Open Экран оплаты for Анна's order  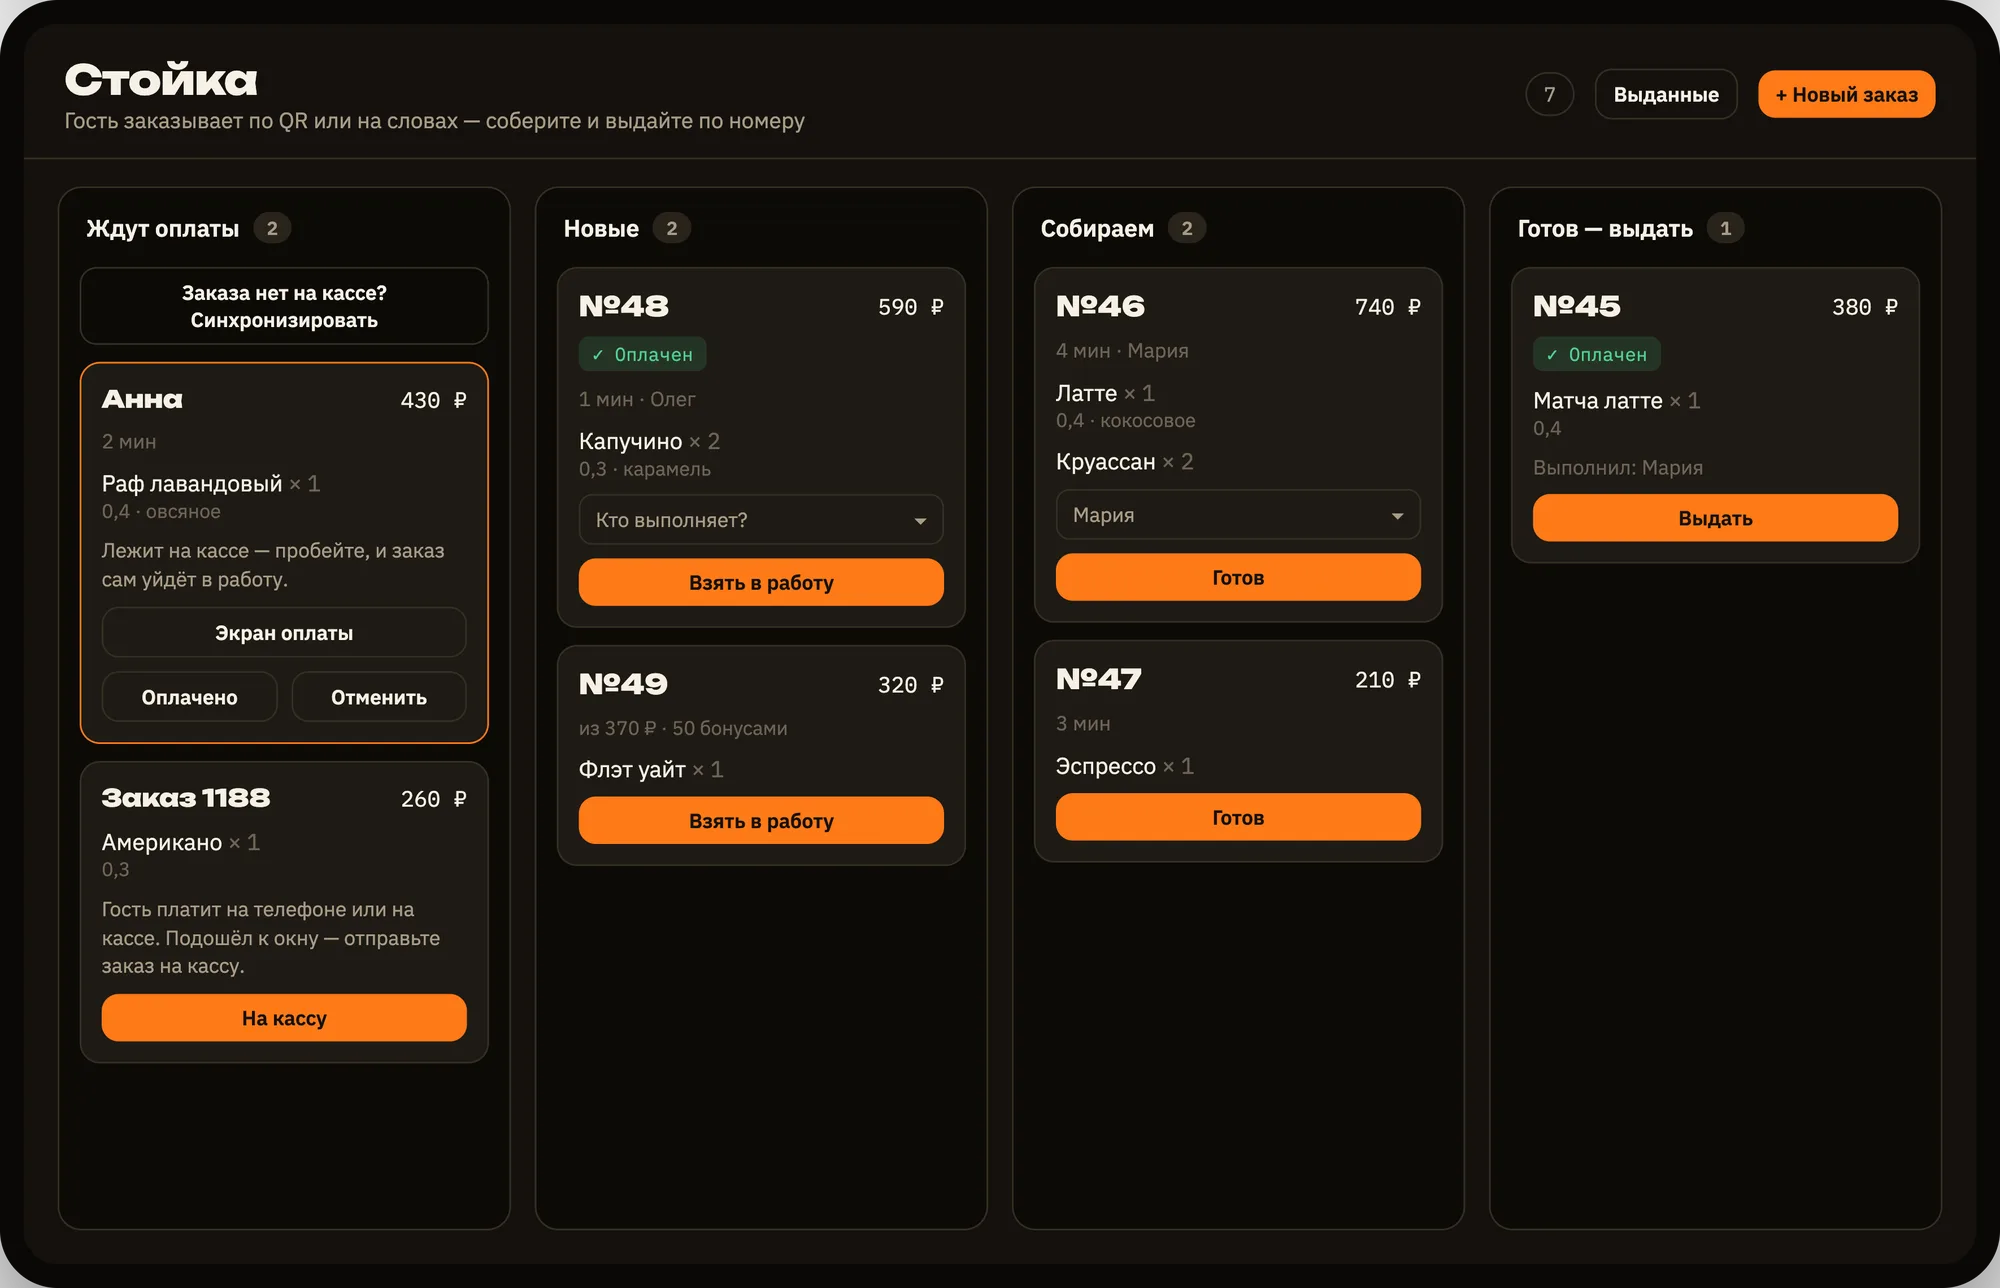click(x=284, y=633)
